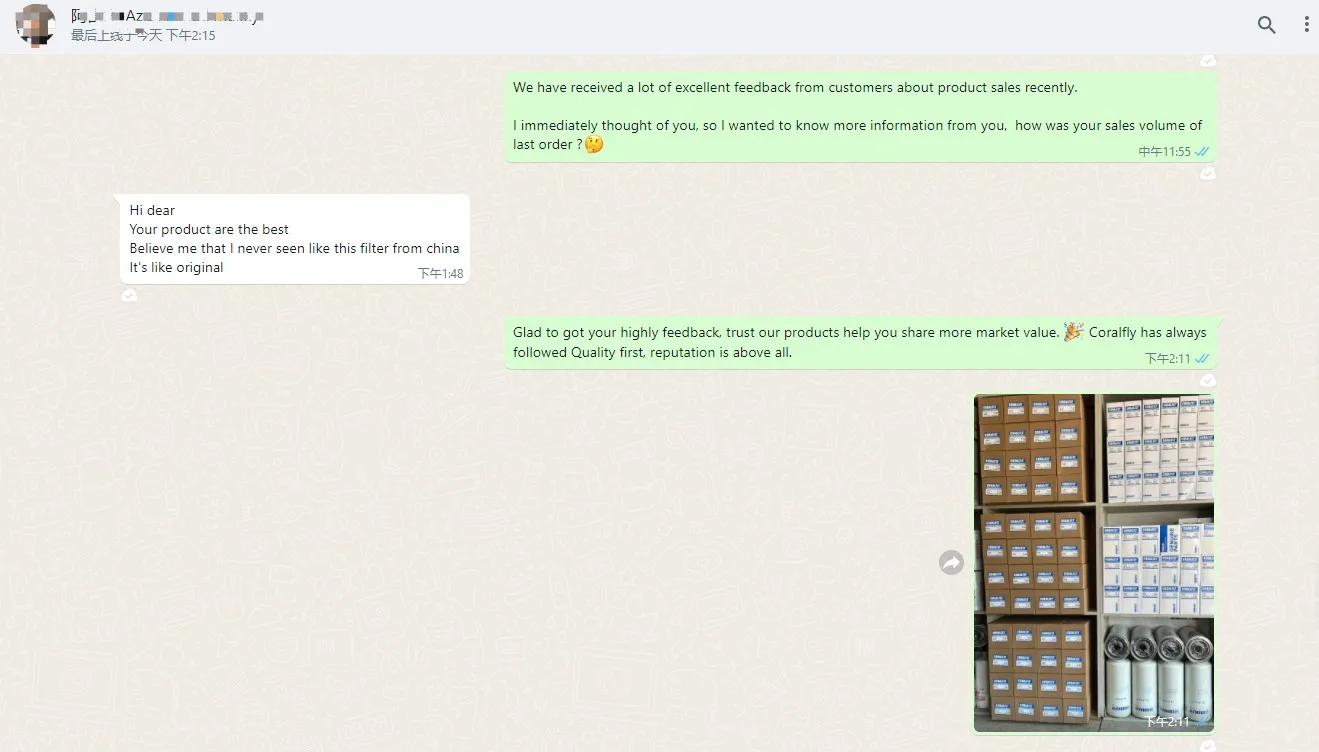Click the reaction icon under the 'Quality first' message
Screen dimensions: 1319x752
[1208, 380]
